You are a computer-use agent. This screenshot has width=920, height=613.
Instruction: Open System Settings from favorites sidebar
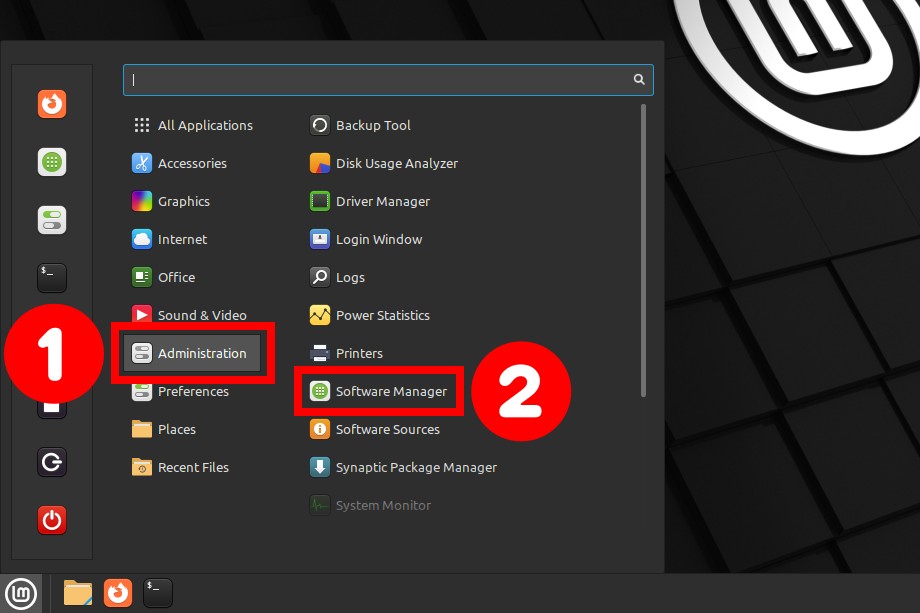pyautogui.click(x=52, y=220)
